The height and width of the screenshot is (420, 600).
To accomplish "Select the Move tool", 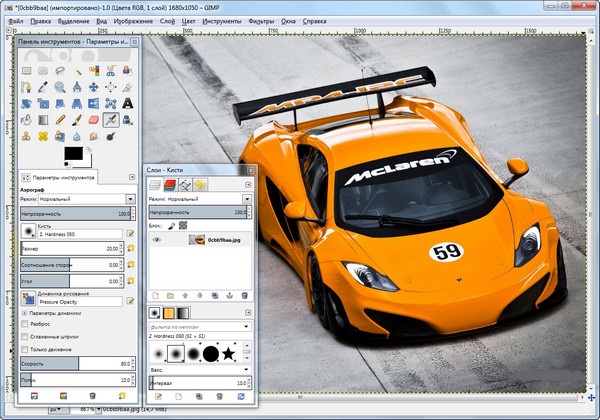I will [x=93, y=87].
